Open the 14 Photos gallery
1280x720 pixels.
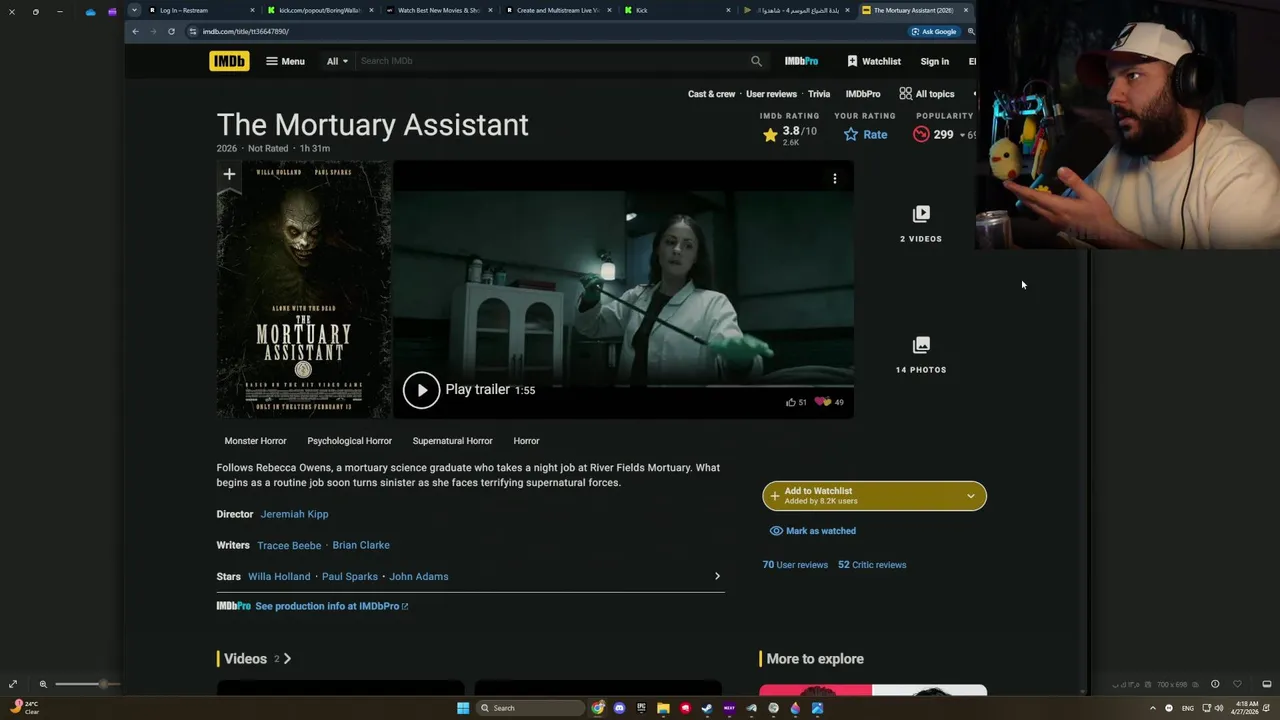[x=921, y=355]
